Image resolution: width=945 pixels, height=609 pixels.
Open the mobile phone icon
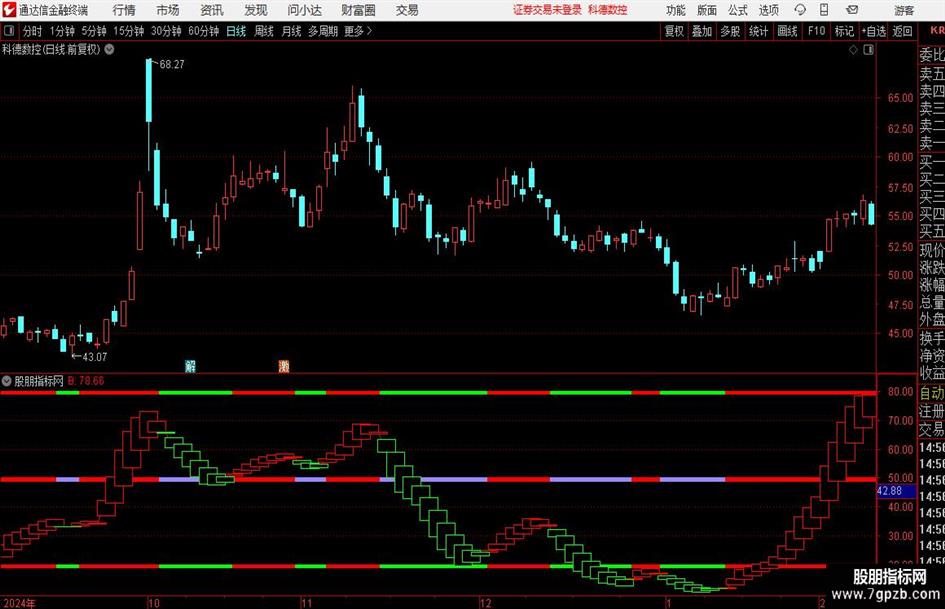[824, 10]
